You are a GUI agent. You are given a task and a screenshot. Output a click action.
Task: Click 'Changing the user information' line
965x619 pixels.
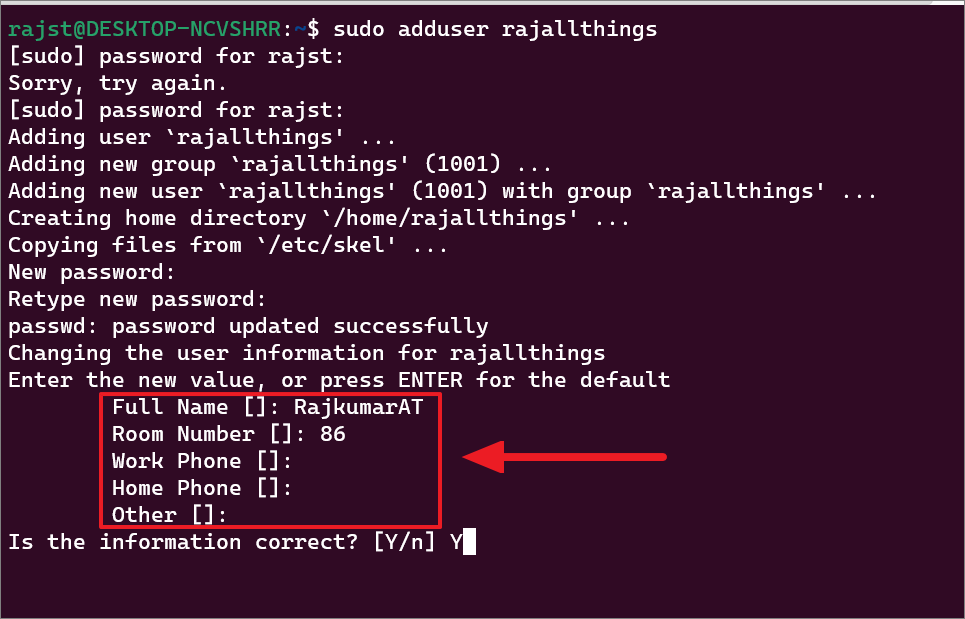tap(306, 354)
